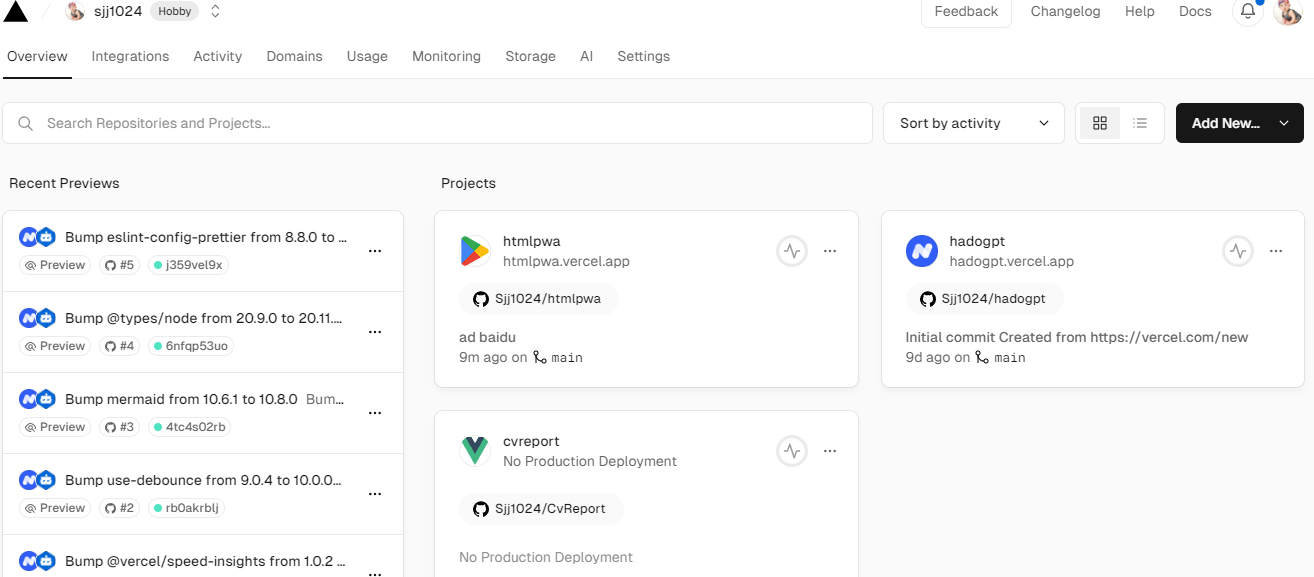Switch to grid view layout
The height and width of the screenshot is (577, 1314).
1100,123
